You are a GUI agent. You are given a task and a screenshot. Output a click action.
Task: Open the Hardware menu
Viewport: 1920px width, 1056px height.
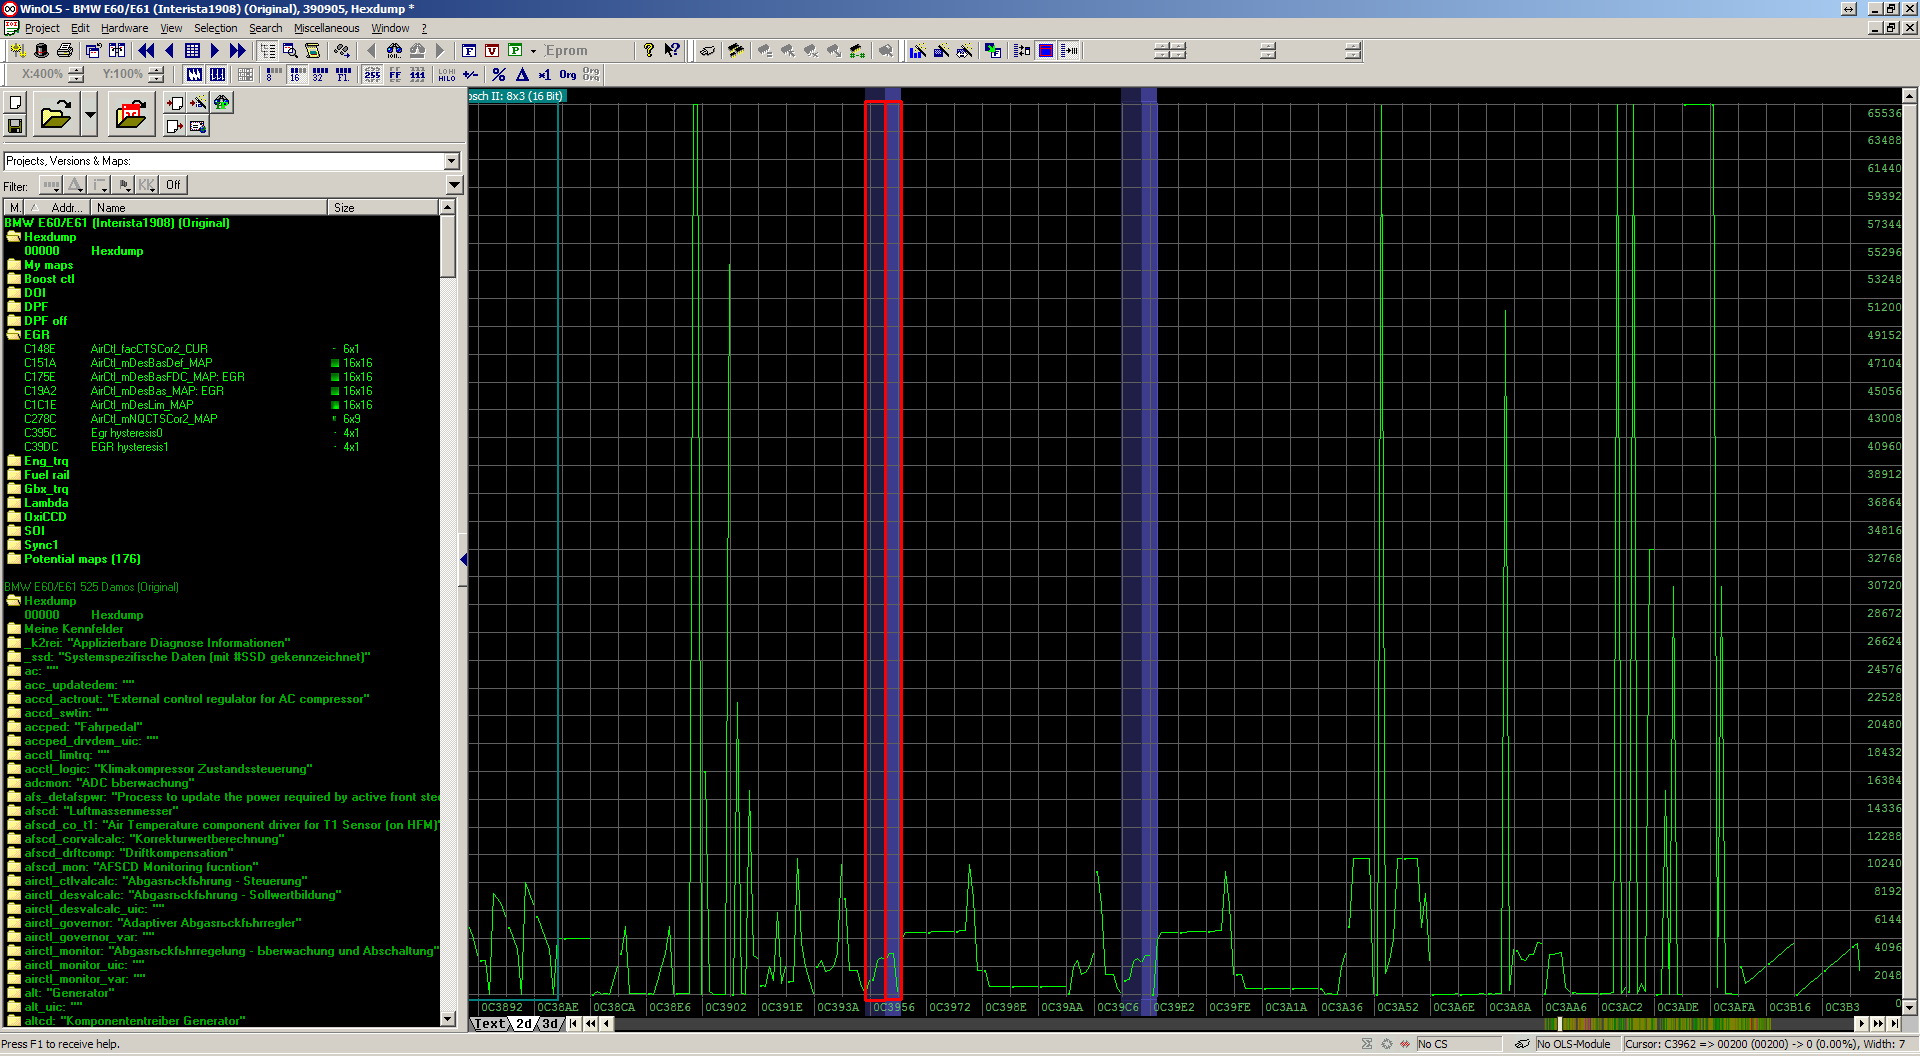(124, 28)
